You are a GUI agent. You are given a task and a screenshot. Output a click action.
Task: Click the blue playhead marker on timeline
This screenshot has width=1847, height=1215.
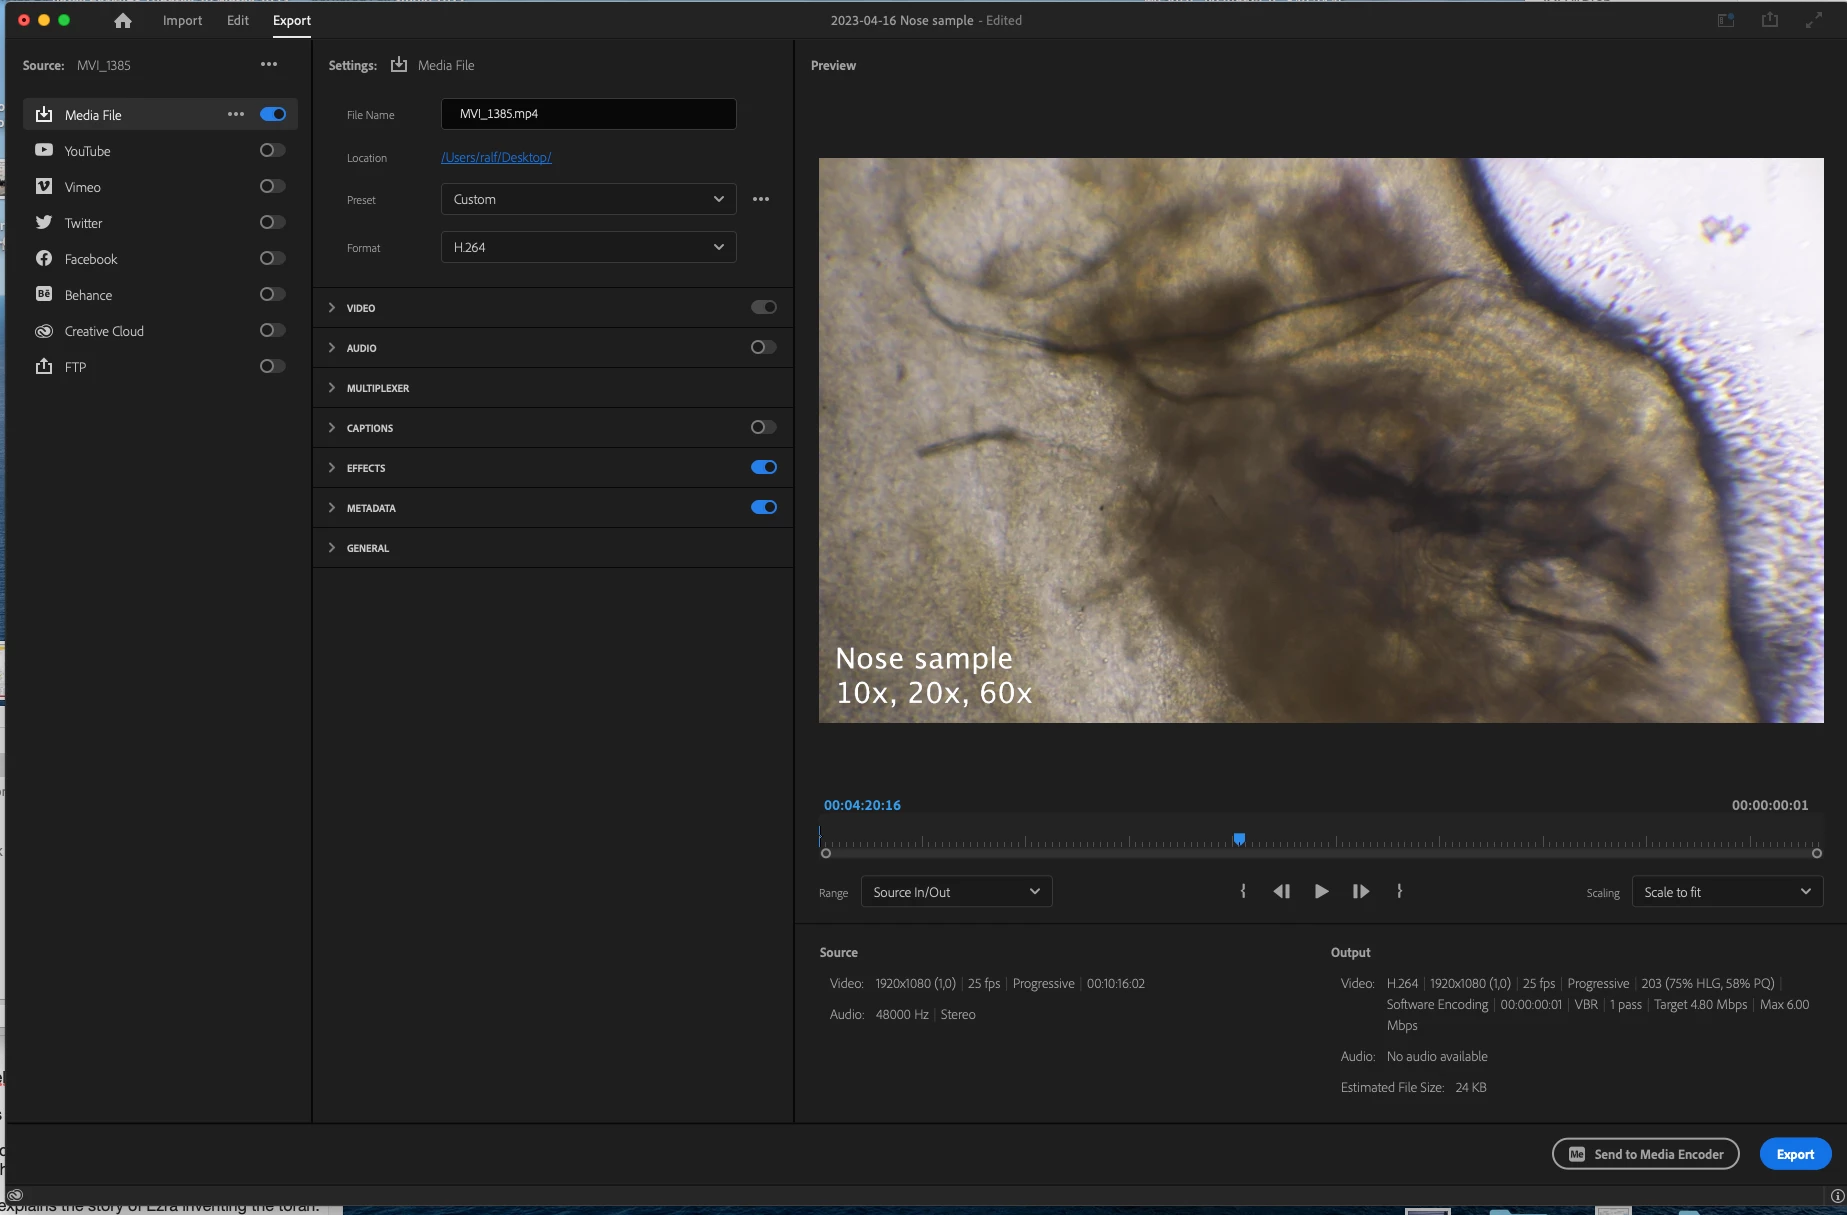pos(1239,839)
